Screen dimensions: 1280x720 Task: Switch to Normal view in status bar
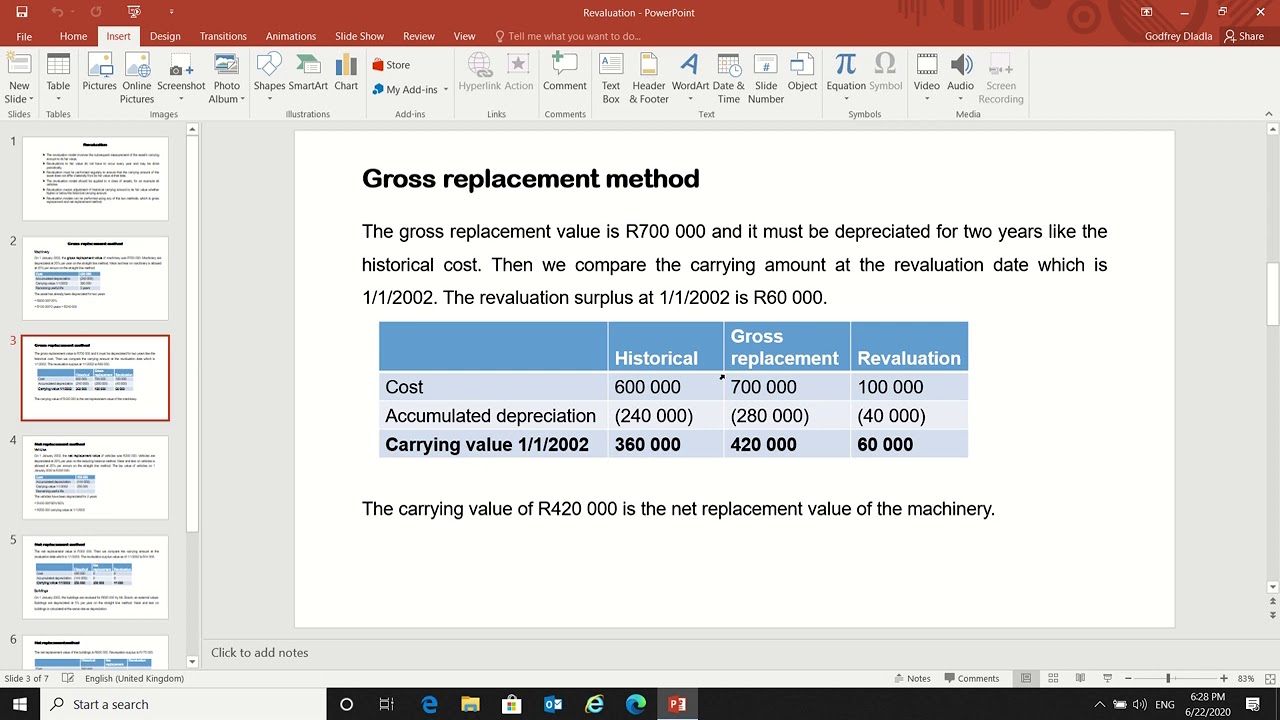(1025, 678)
